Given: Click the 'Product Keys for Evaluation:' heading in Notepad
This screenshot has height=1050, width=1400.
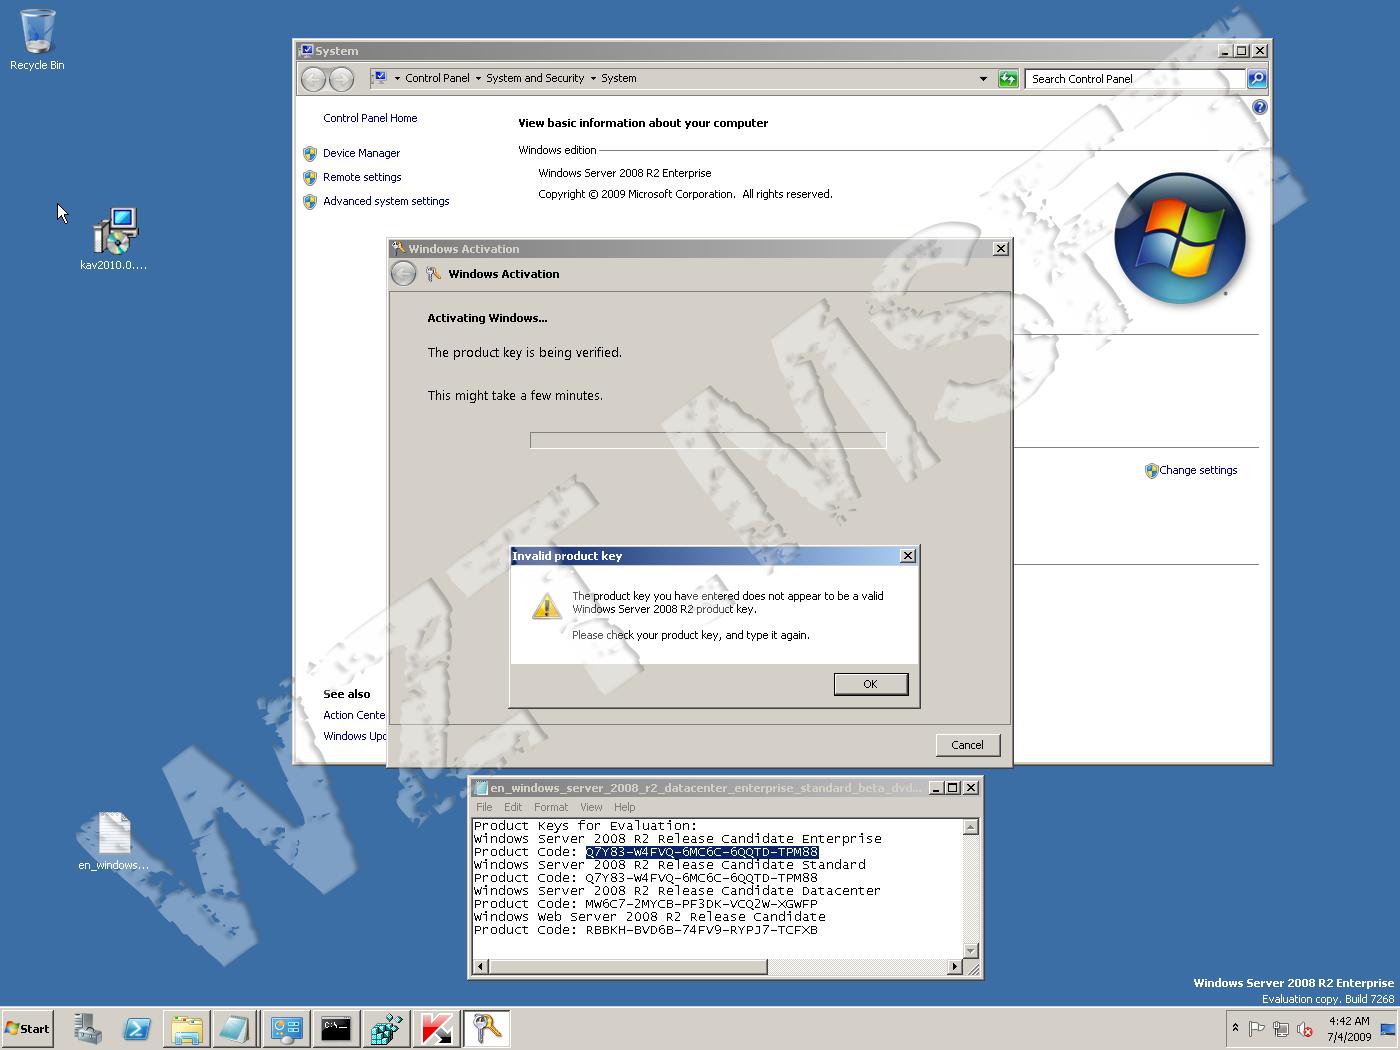Looking at the screenshot, I should point(585,826).
